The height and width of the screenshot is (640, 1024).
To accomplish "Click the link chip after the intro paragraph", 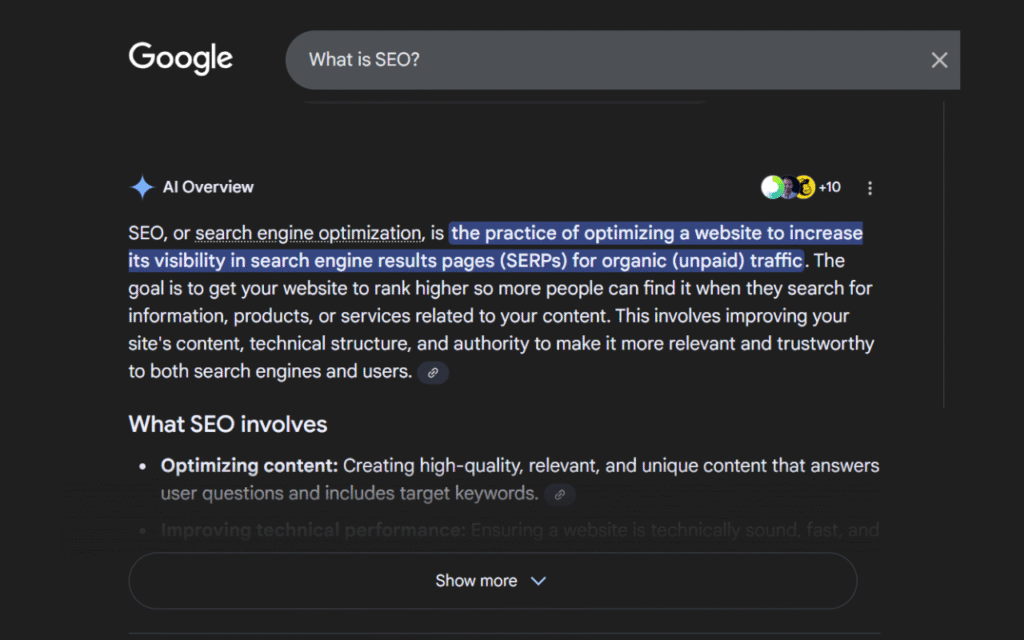I will [433, 372].
